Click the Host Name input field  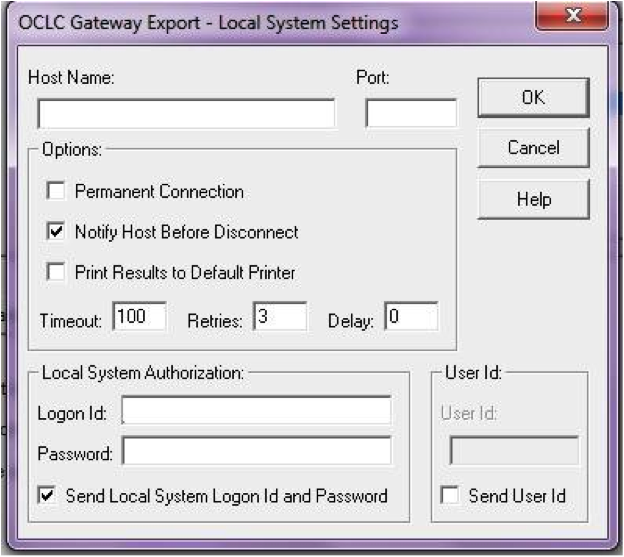point(186,114)
